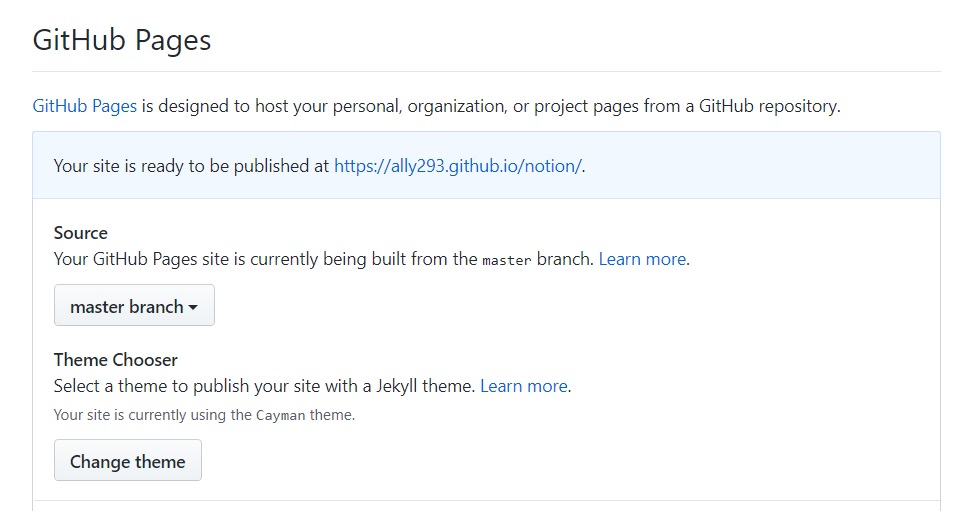Open the 'GitHub Pages' link in the description
Viewport: 971px width, 511px height.
click(x=84, y=107)
